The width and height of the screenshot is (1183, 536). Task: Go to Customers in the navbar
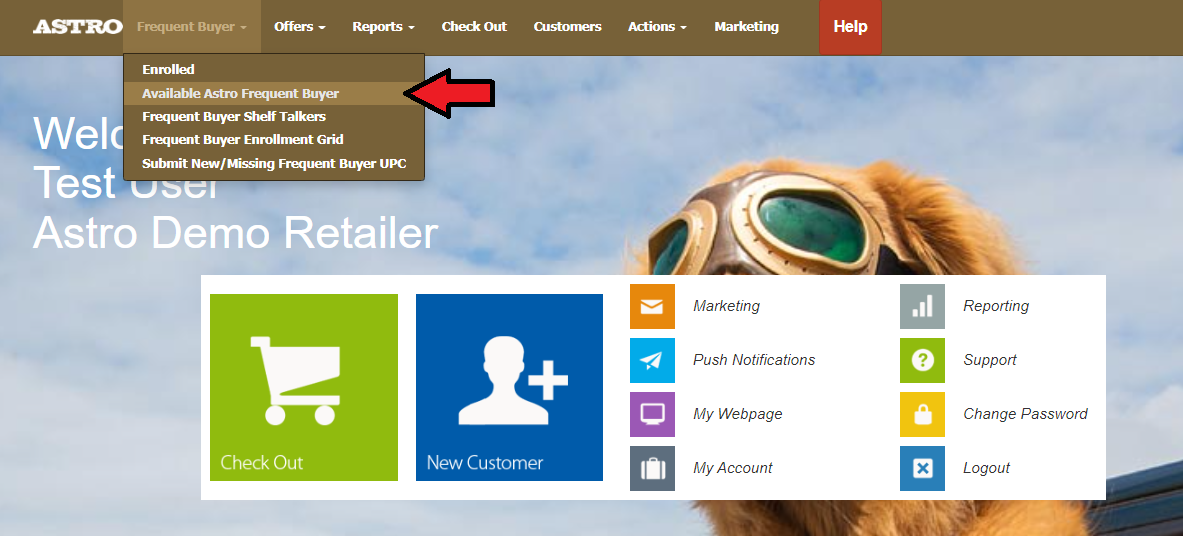(567, 26)
